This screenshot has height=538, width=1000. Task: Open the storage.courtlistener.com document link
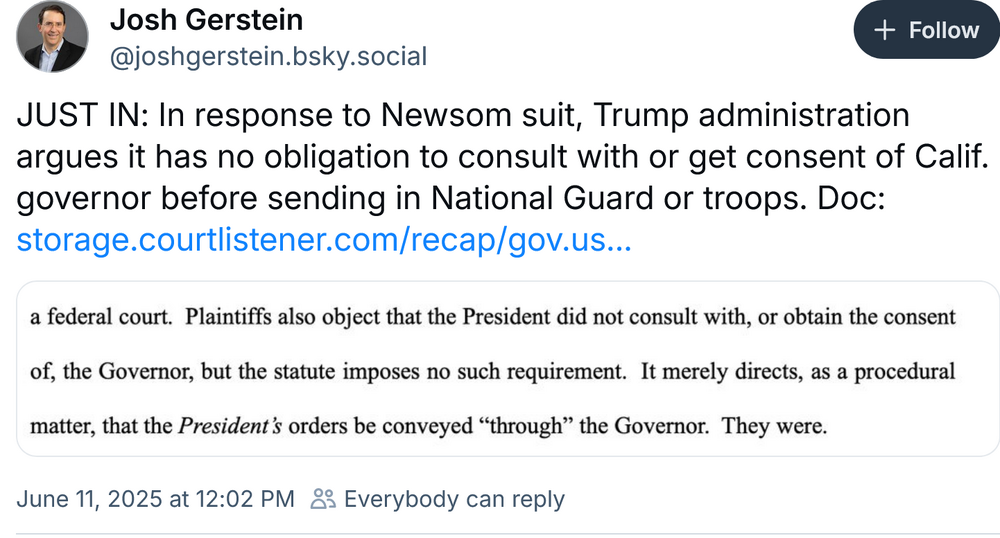[324, 240]
